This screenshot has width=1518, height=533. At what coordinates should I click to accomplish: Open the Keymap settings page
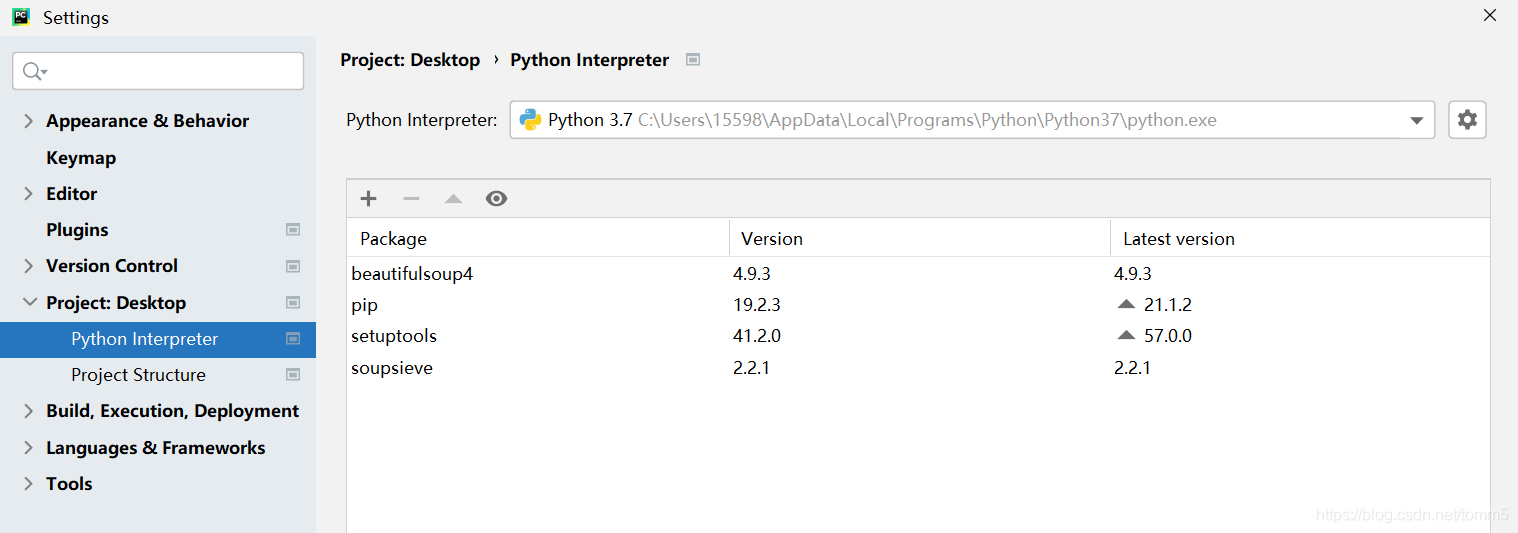81,158
